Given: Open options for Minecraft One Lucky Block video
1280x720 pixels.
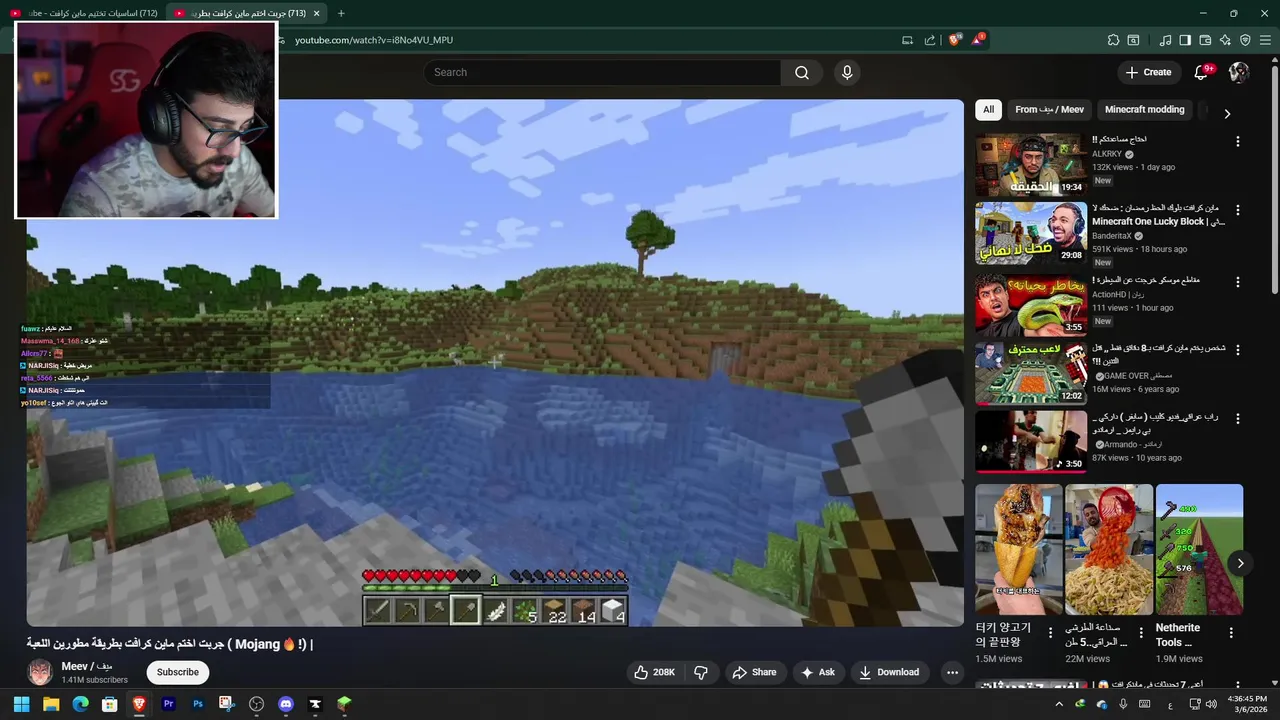Looking at the screenshot, I should [1238, 211].
